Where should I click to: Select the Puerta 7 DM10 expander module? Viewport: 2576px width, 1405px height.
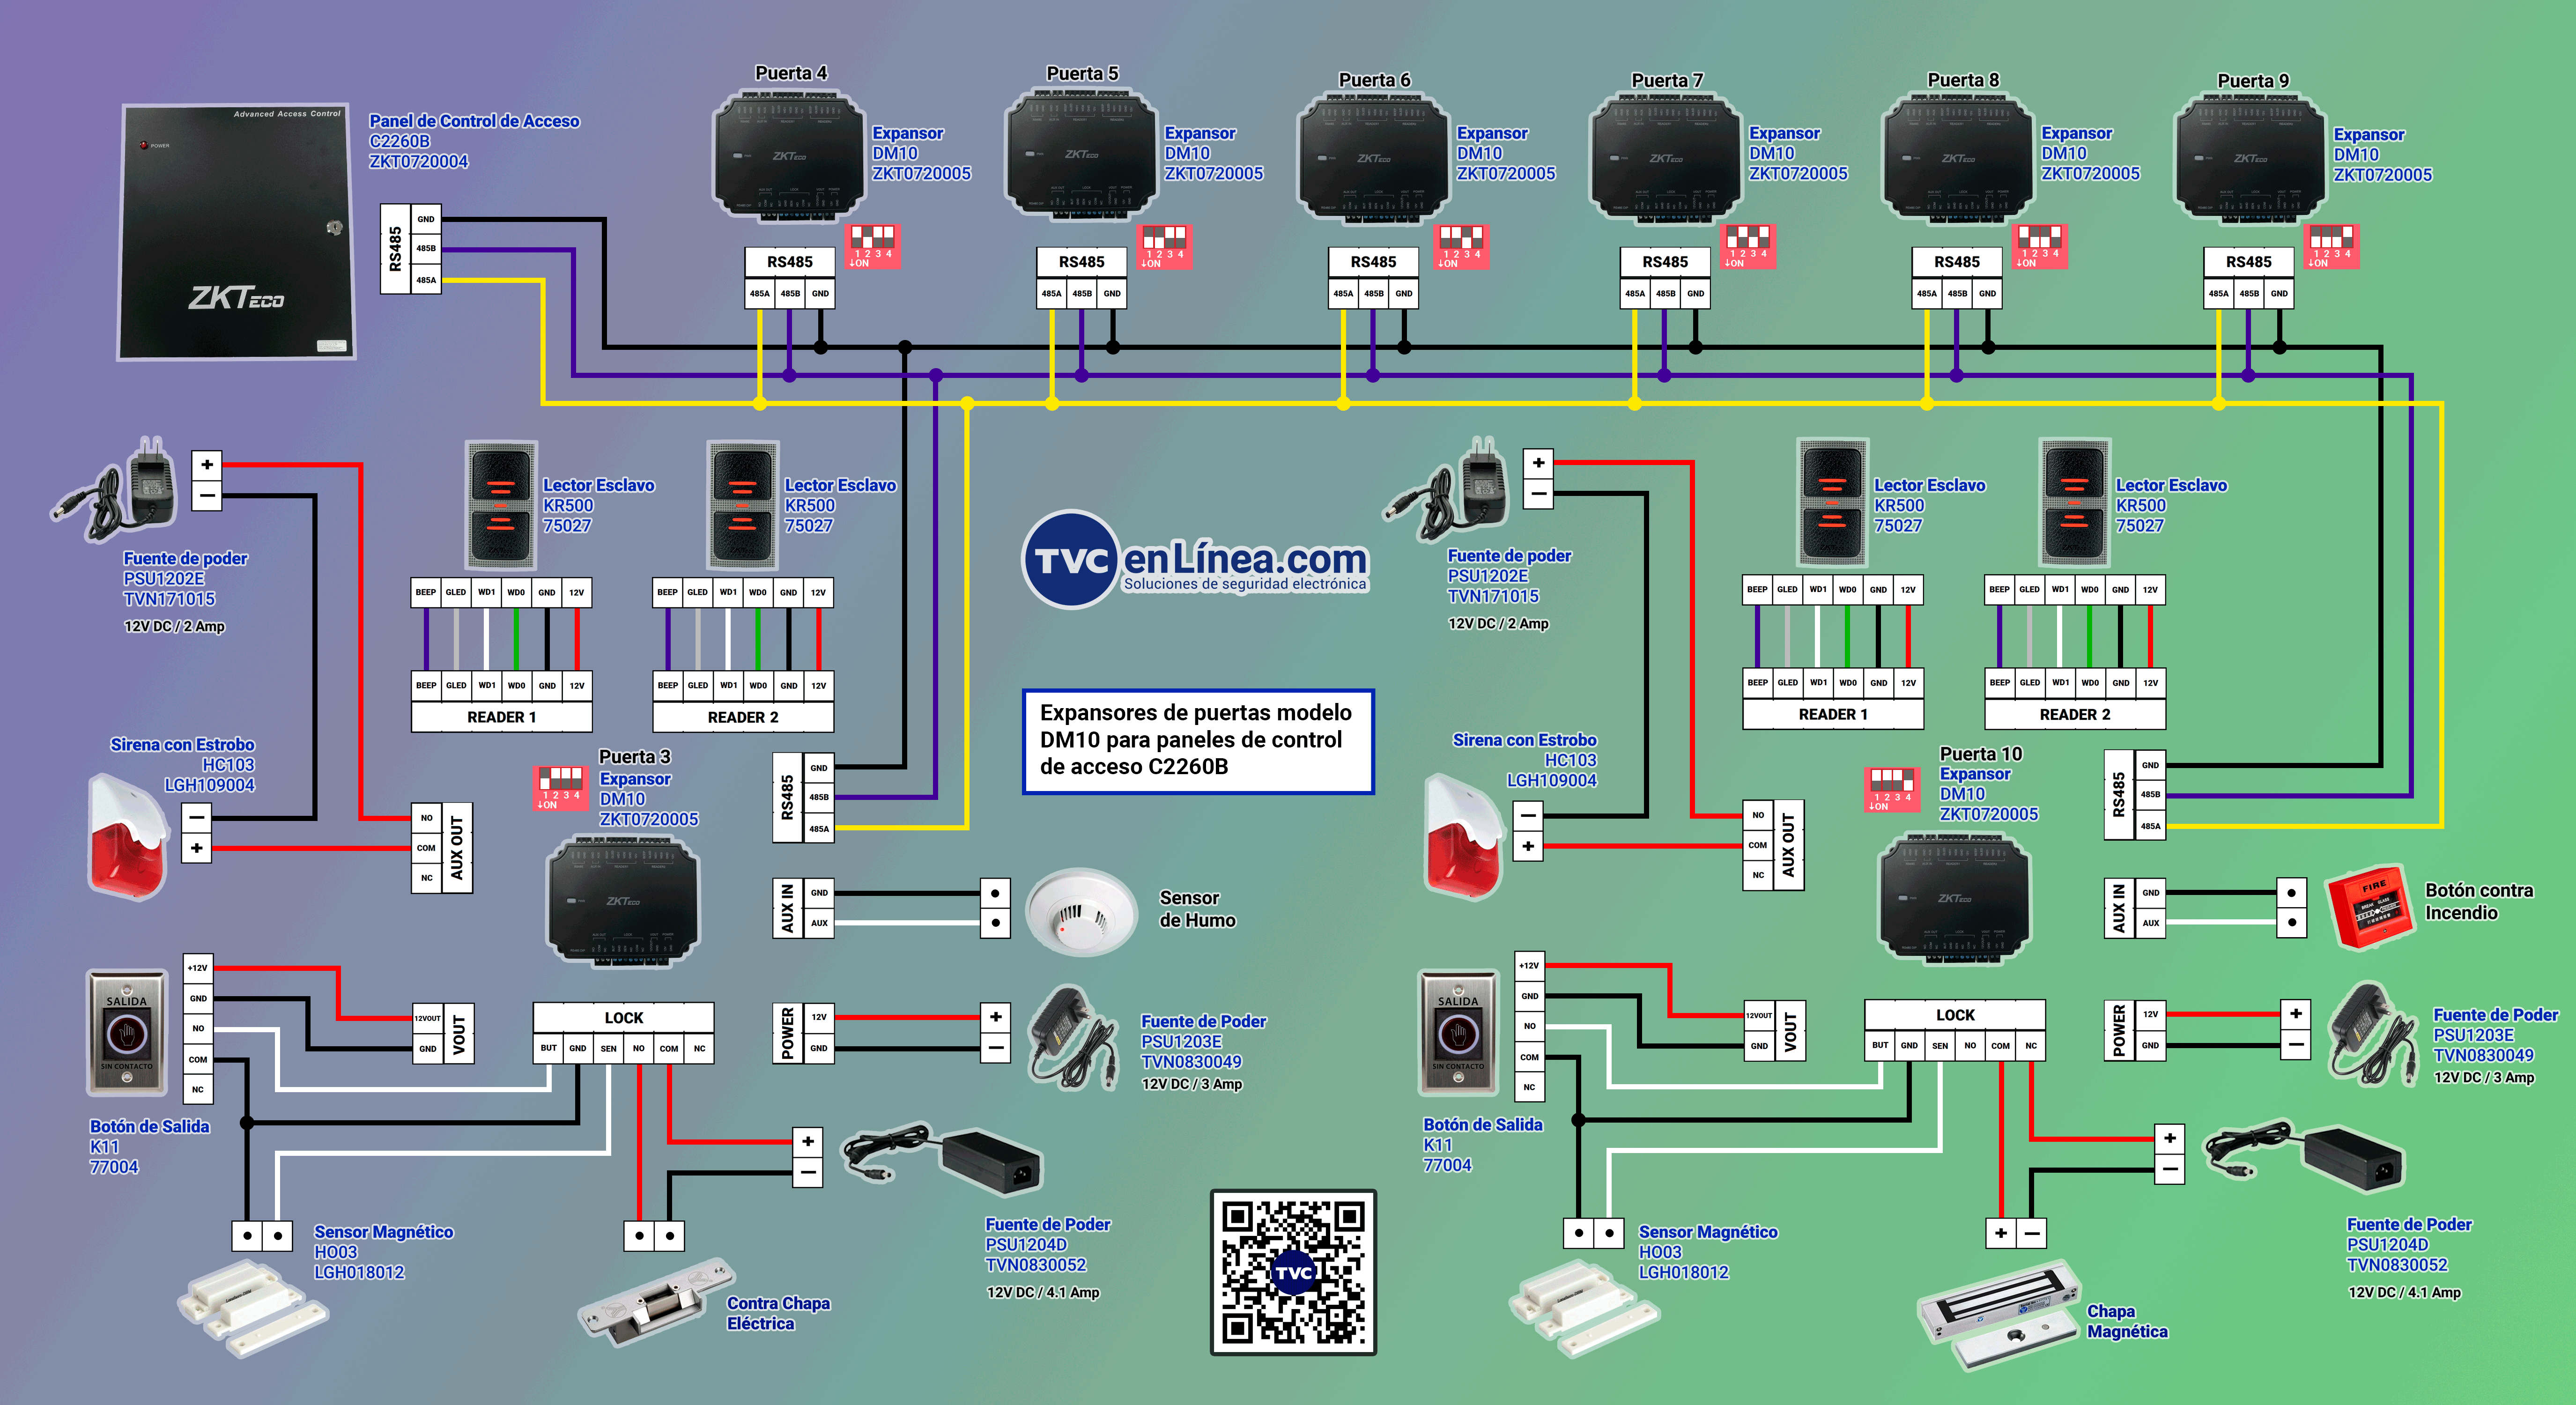click(x=1665, y=159)
